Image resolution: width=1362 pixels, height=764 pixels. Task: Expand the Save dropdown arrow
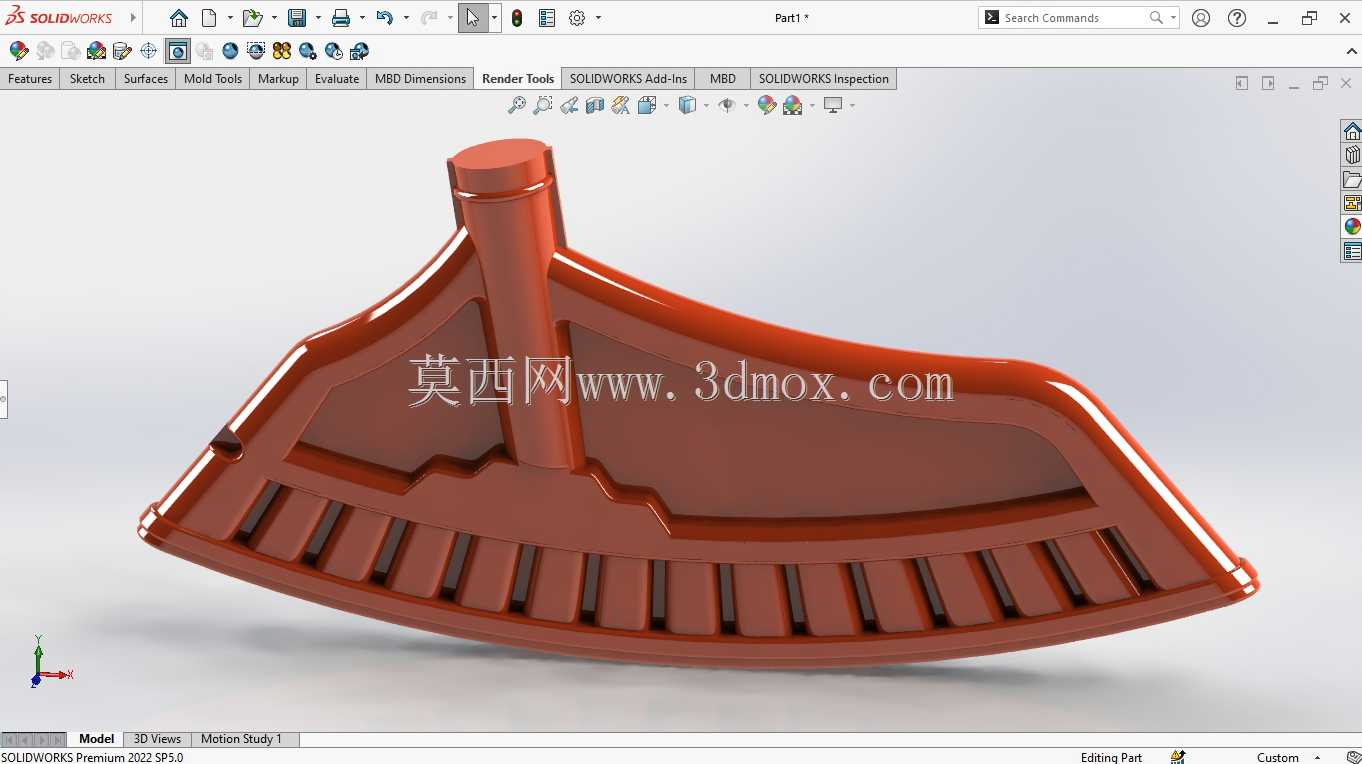[x=318, y=18]
